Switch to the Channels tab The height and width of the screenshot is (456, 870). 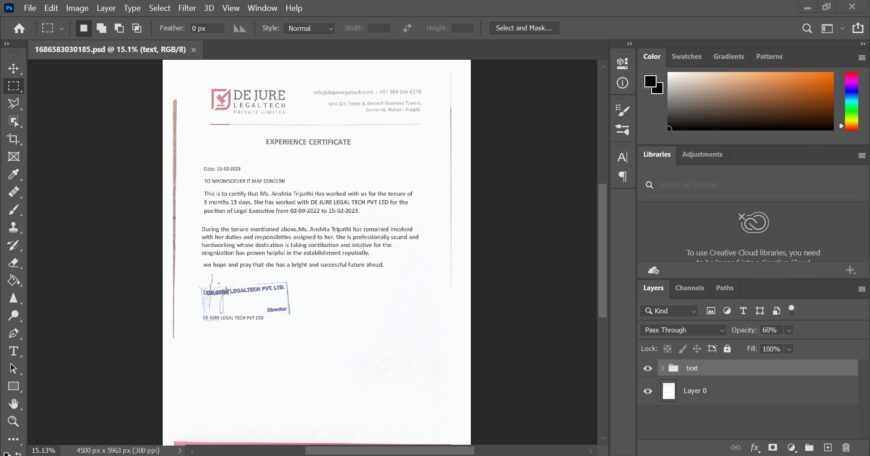pyautogui.click(x=689, y=288)
